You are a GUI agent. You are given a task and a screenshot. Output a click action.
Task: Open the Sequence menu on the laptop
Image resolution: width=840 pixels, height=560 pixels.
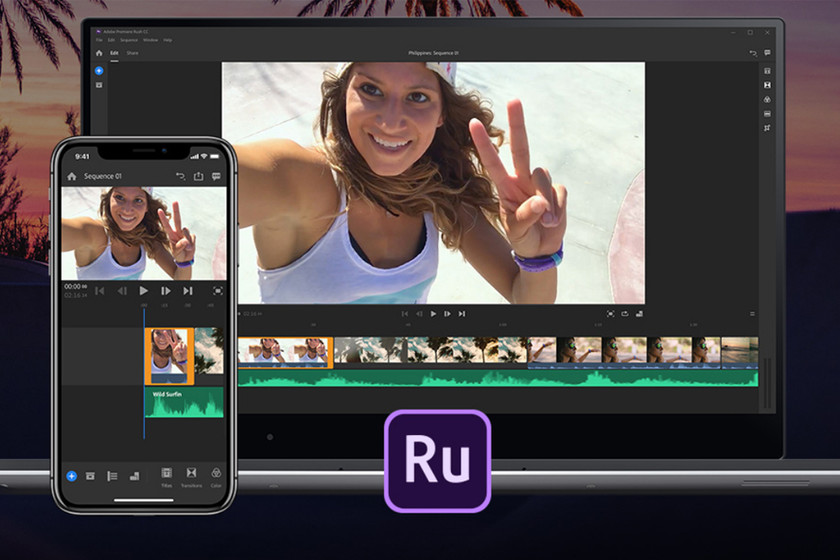point(129,40)
